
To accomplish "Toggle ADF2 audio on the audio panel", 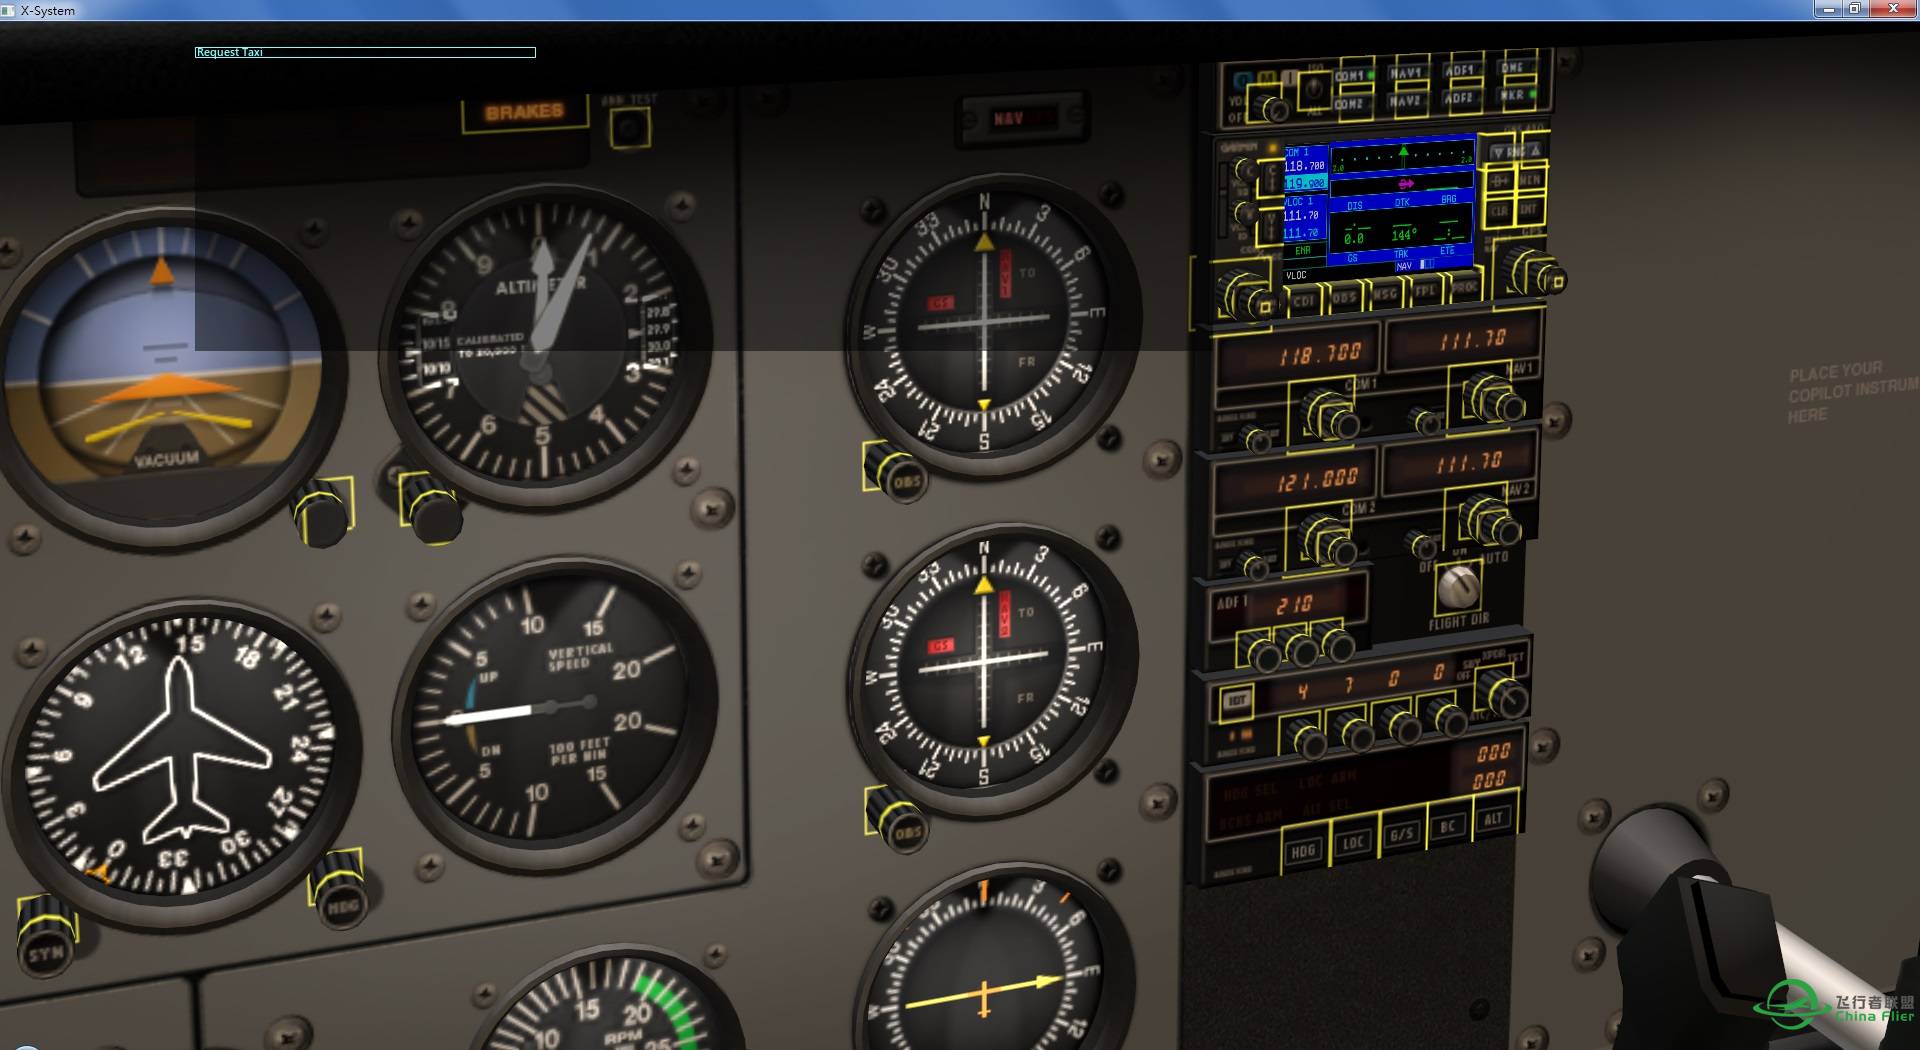I will [1460, 98].
